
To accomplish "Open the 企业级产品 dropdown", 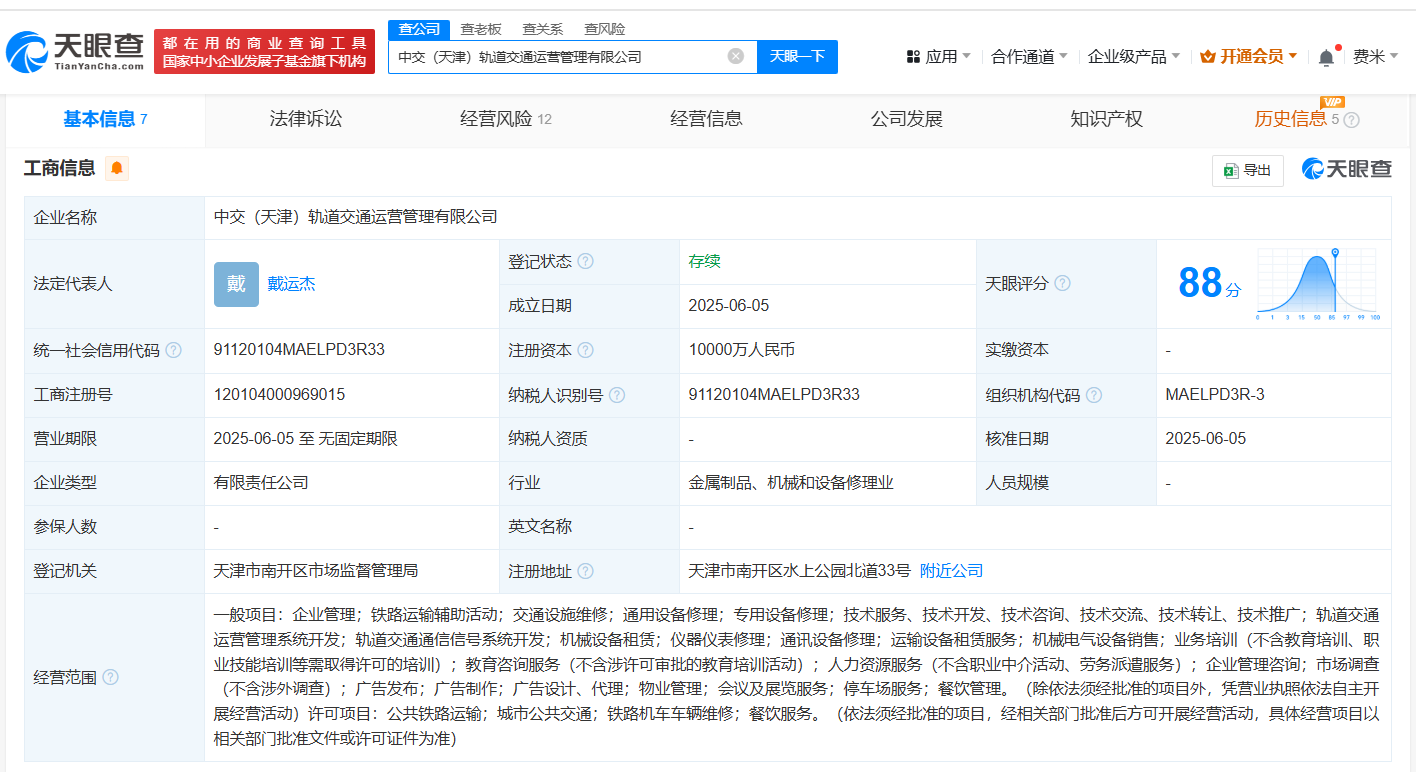I will point(1133,57).
